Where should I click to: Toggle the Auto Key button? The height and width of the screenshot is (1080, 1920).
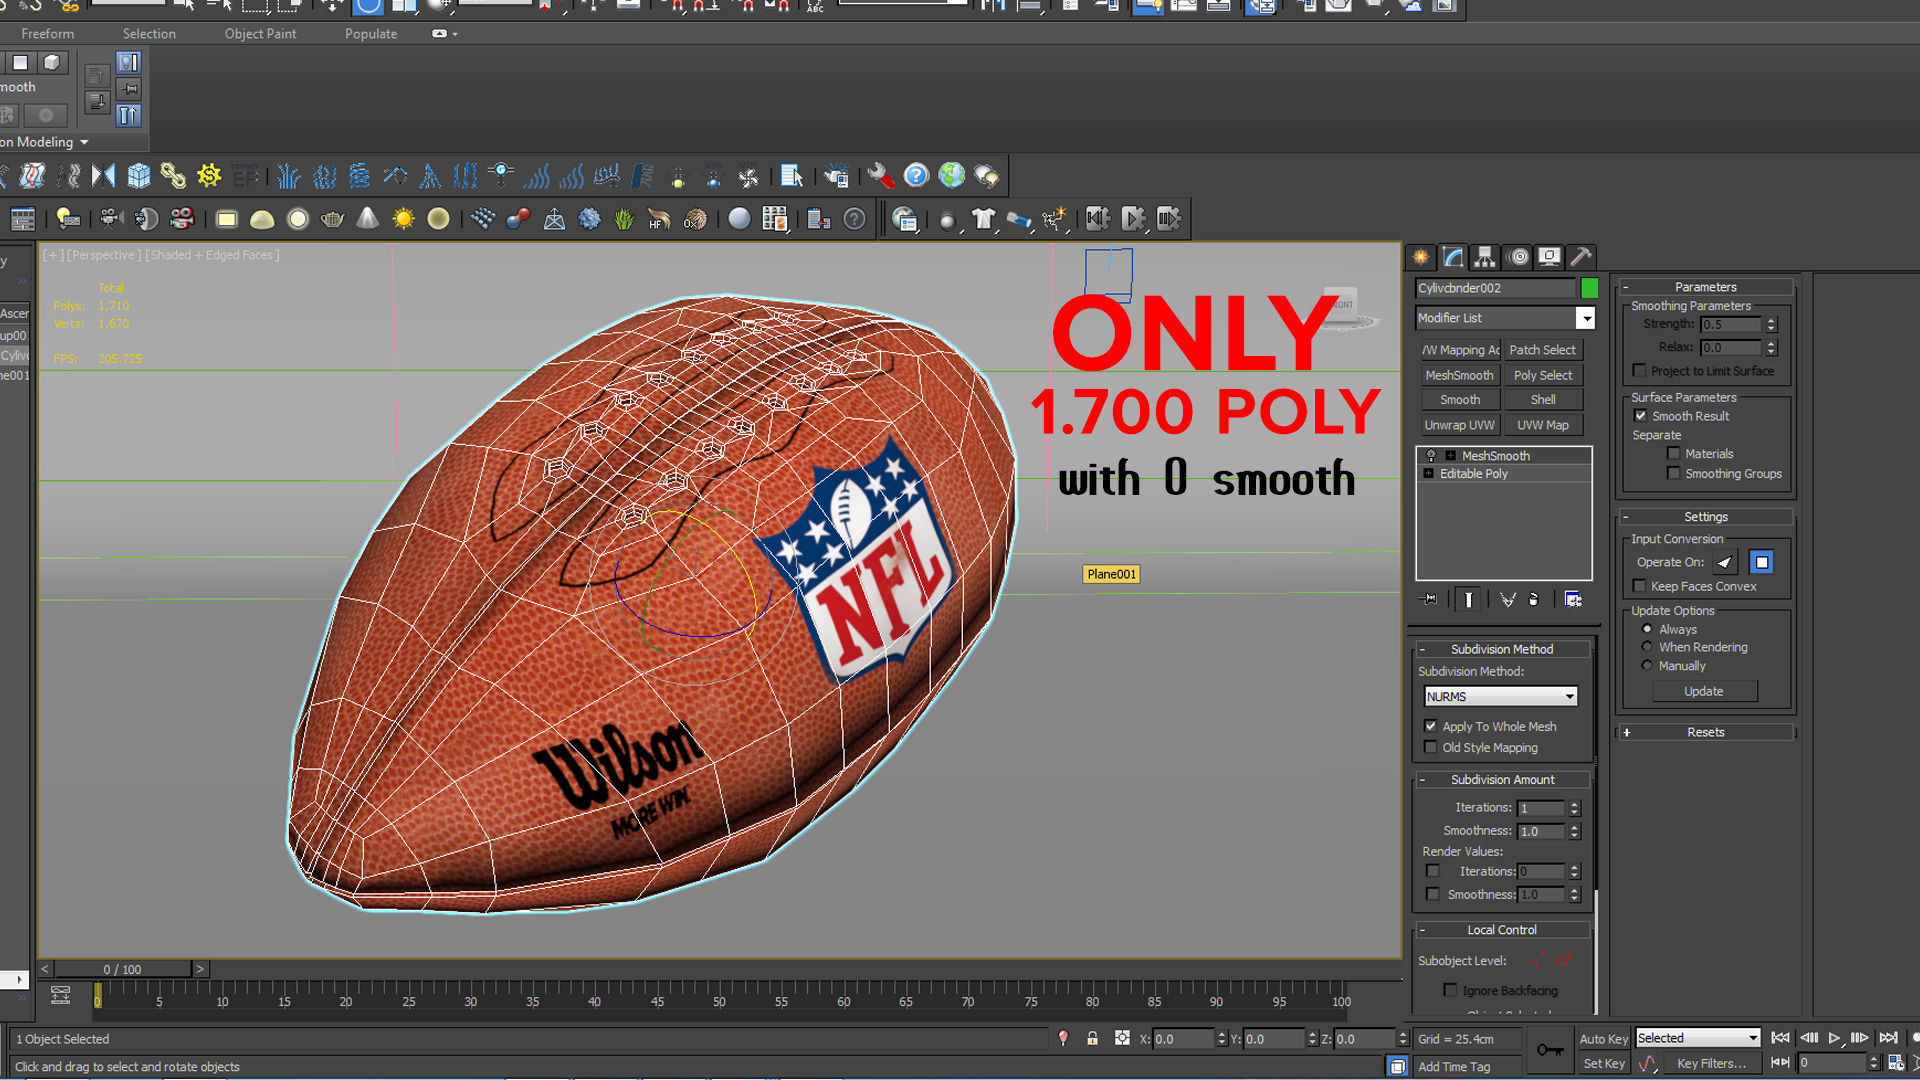(x=1604, y=1039)
